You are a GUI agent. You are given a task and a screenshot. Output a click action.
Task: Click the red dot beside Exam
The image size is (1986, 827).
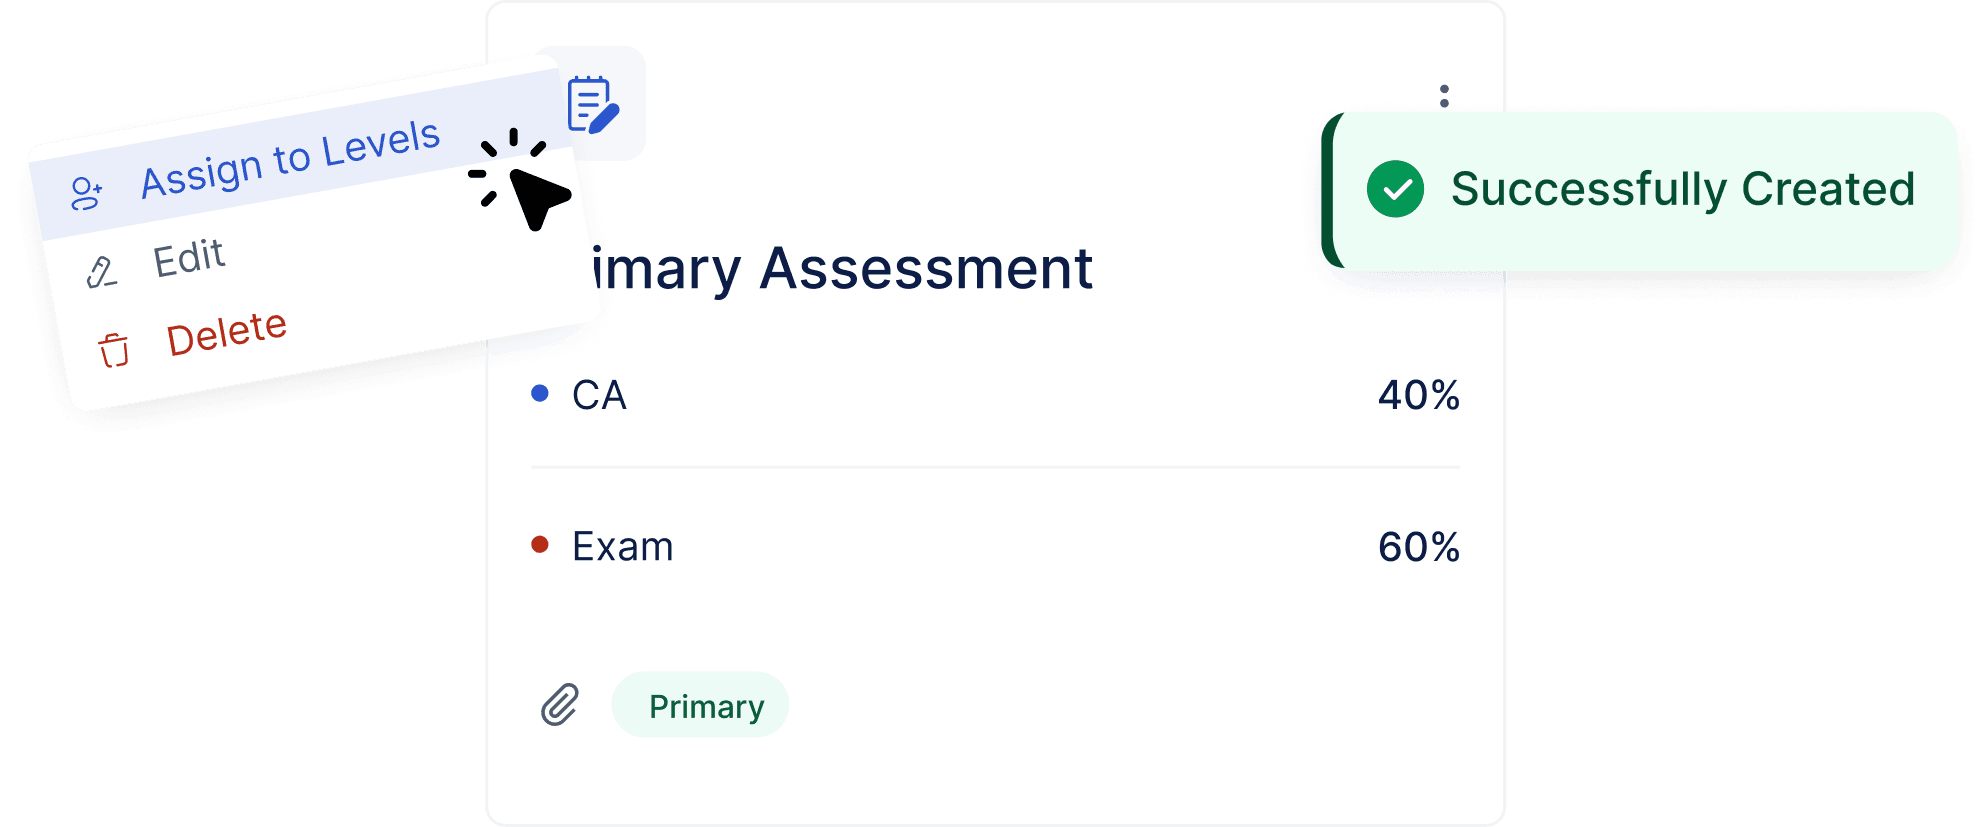[x=540, y=545]
